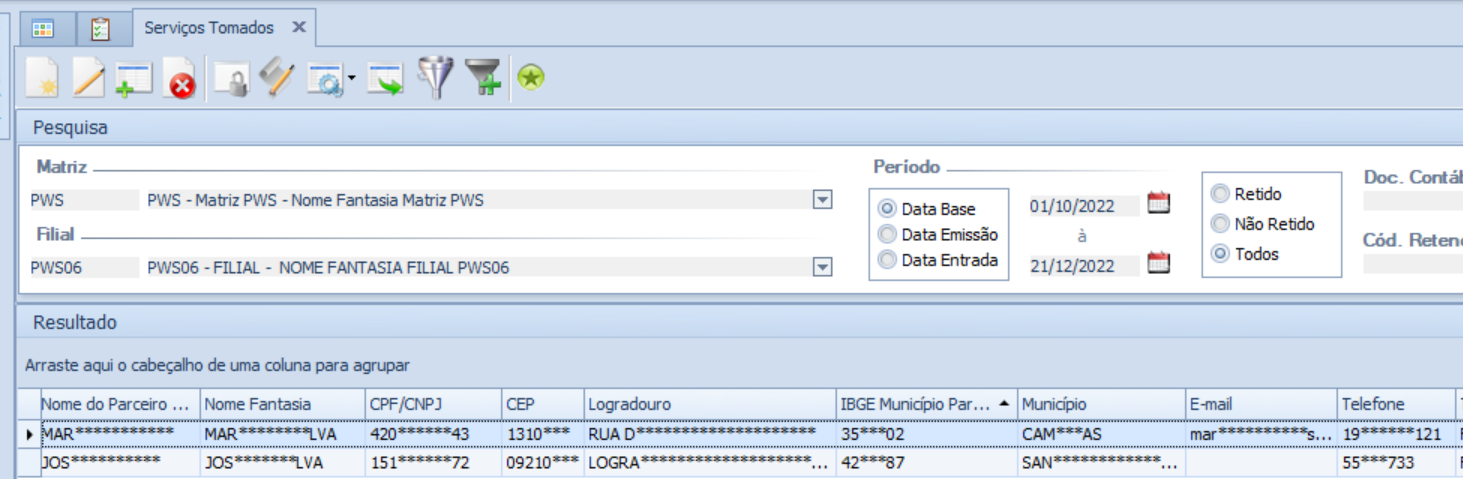Viewport: 1463px width, 479px height.
Task: Click IBGE cell 35***02
Action: [926, 434]
